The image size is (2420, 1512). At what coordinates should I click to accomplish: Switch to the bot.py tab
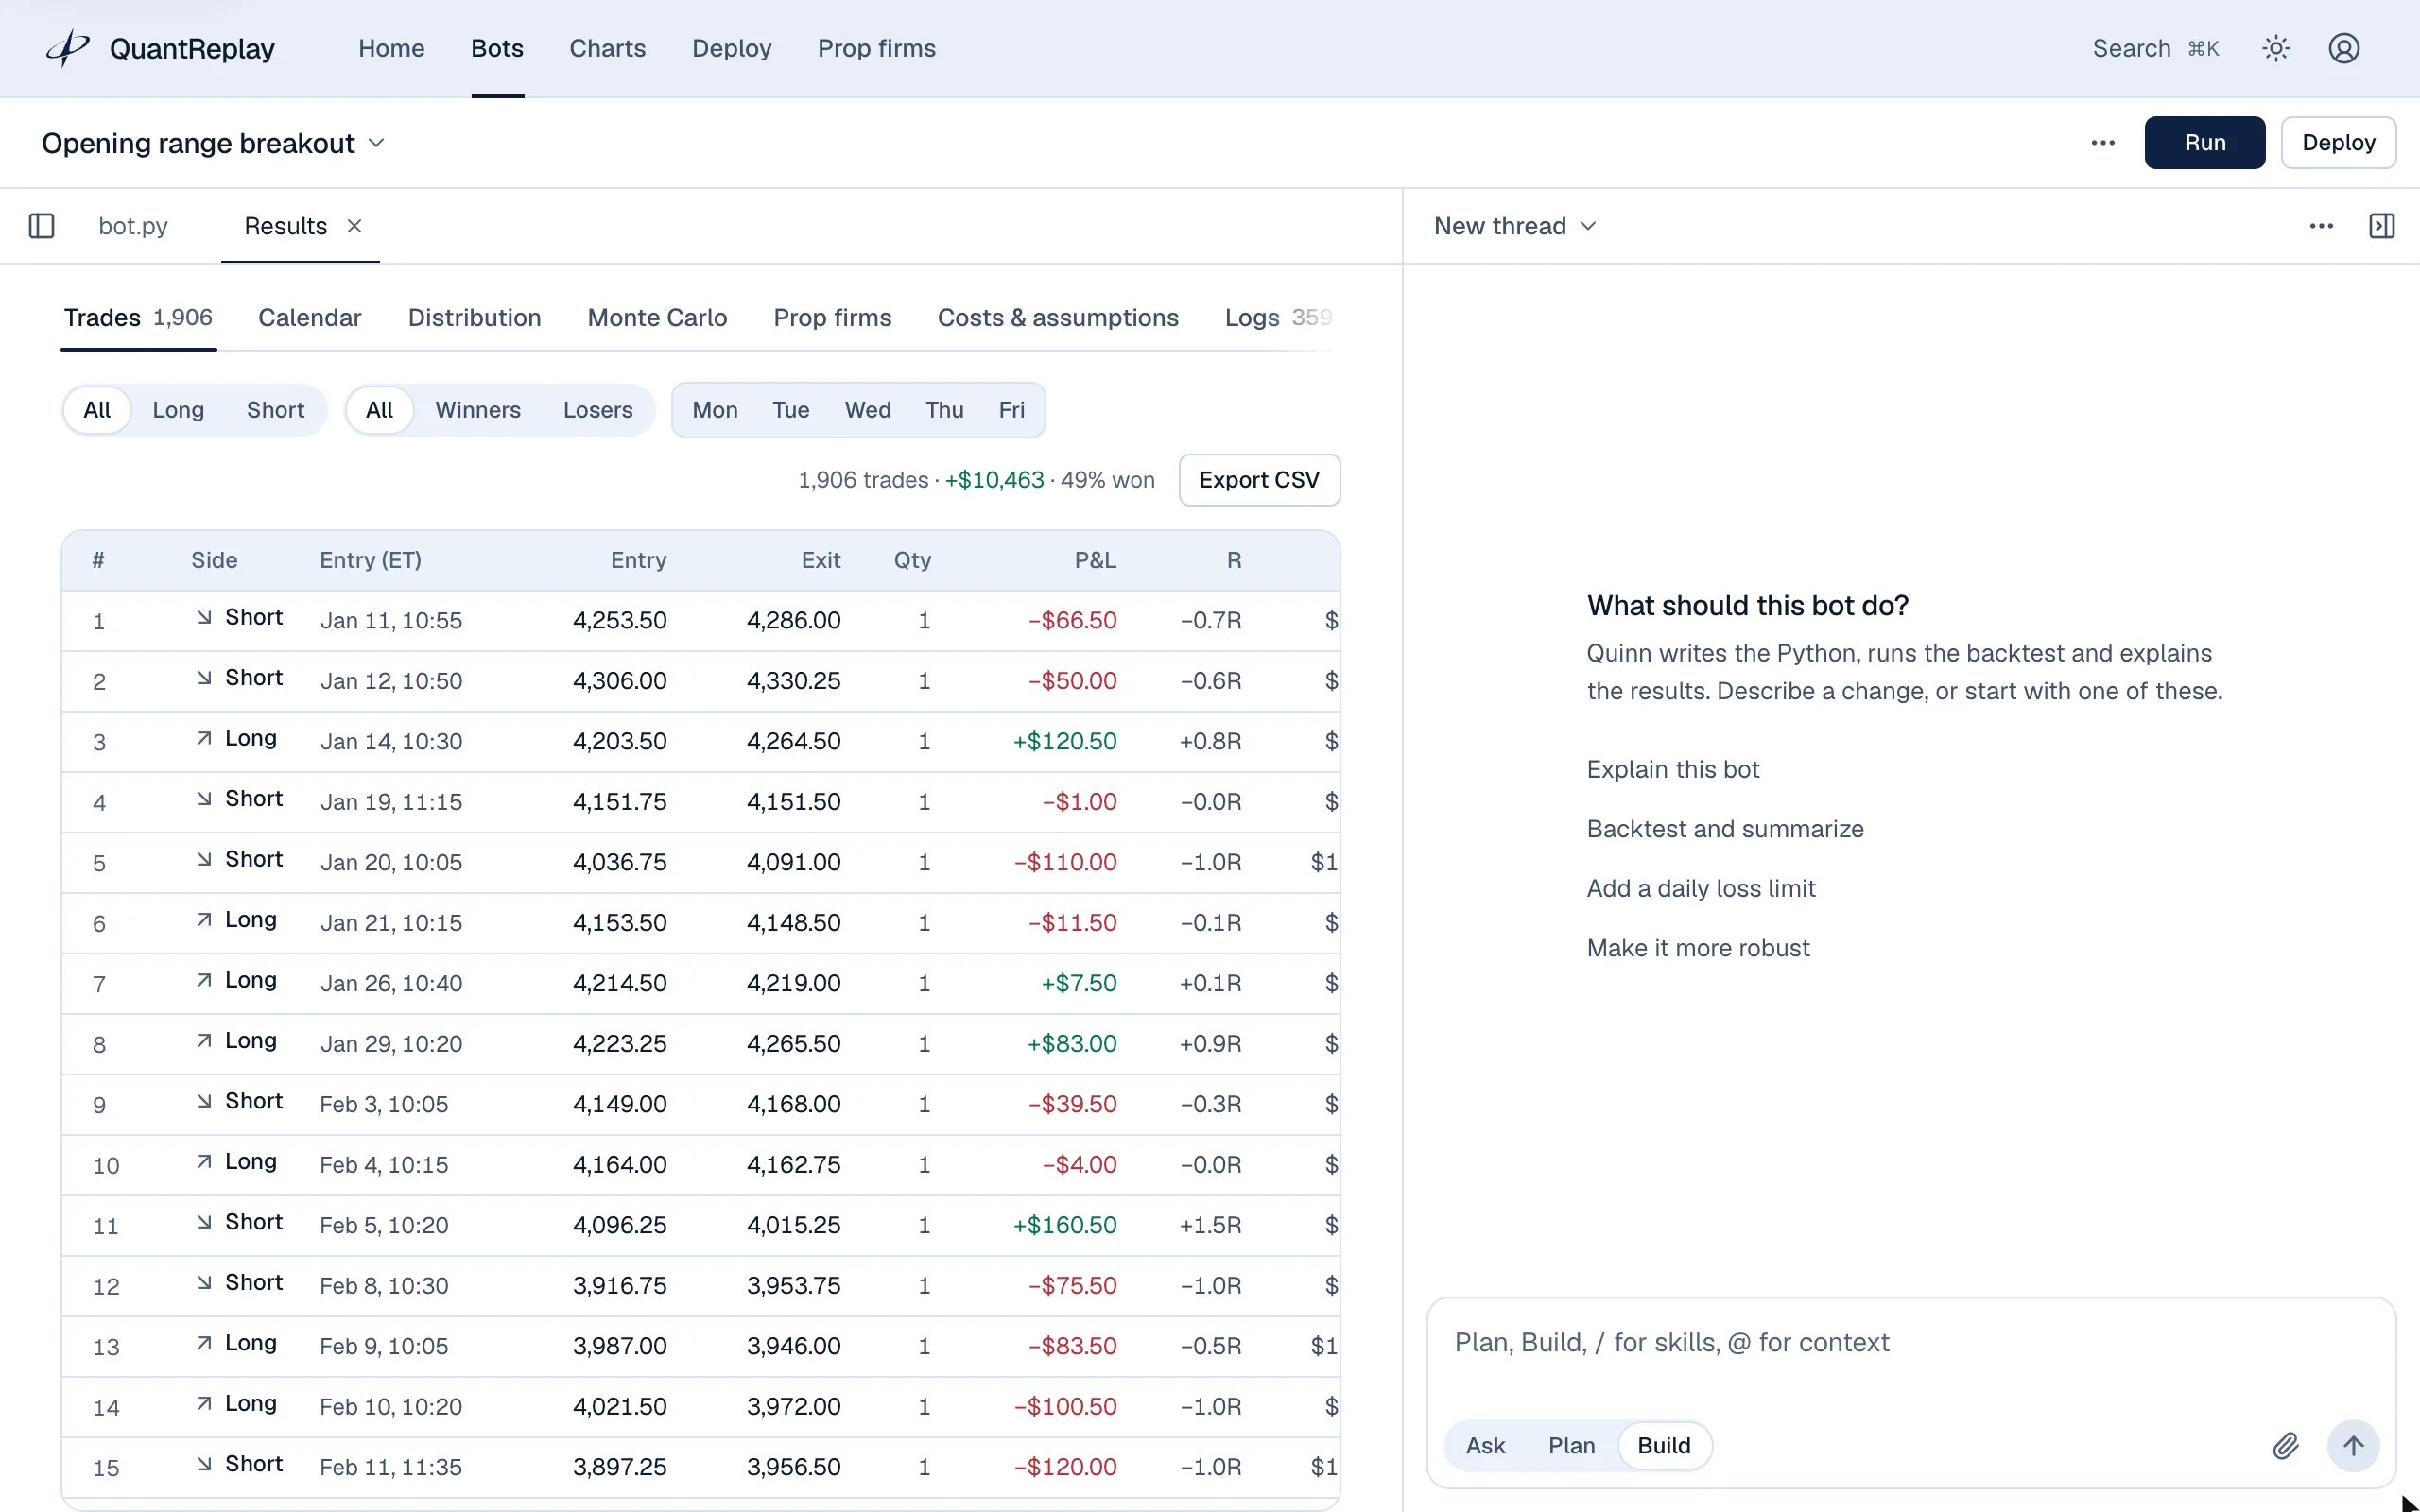coord(133,226)
